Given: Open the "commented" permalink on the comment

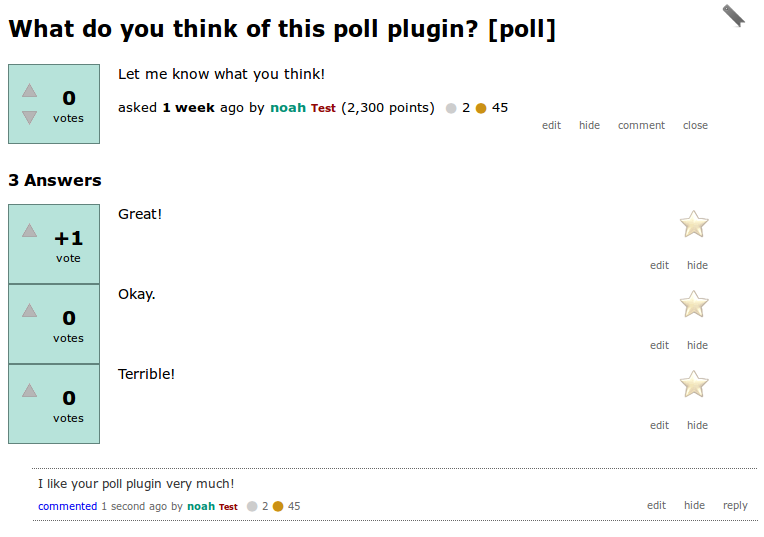Looking at the screenshot, I should click(x=68, y=506).
